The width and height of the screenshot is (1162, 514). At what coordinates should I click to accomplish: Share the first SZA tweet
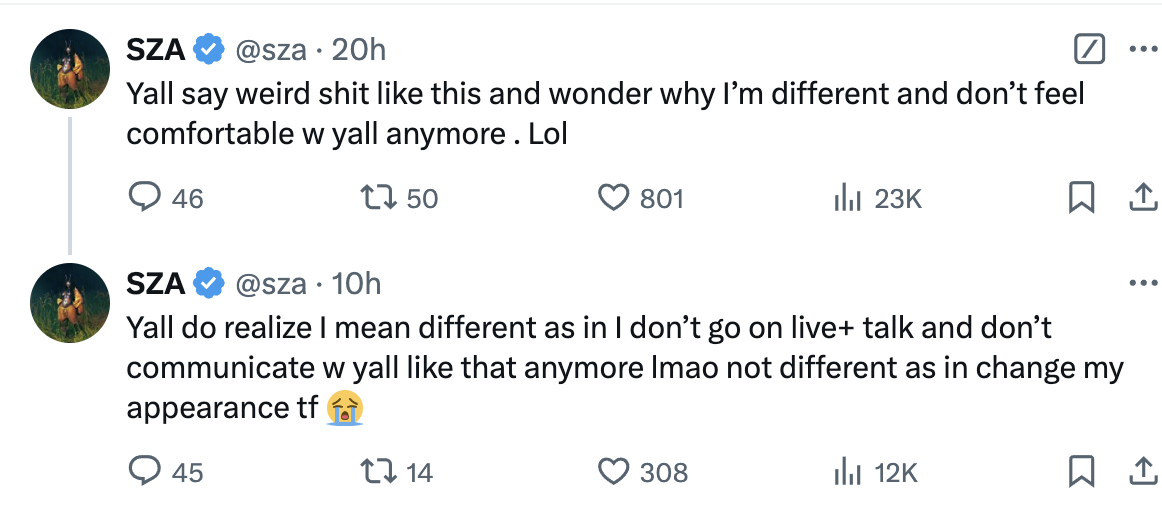coord(1142,198)
